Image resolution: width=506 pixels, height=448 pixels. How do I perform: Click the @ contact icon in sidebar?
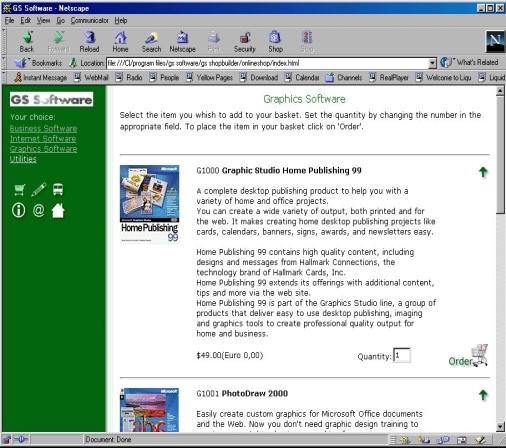pos(39,210)
